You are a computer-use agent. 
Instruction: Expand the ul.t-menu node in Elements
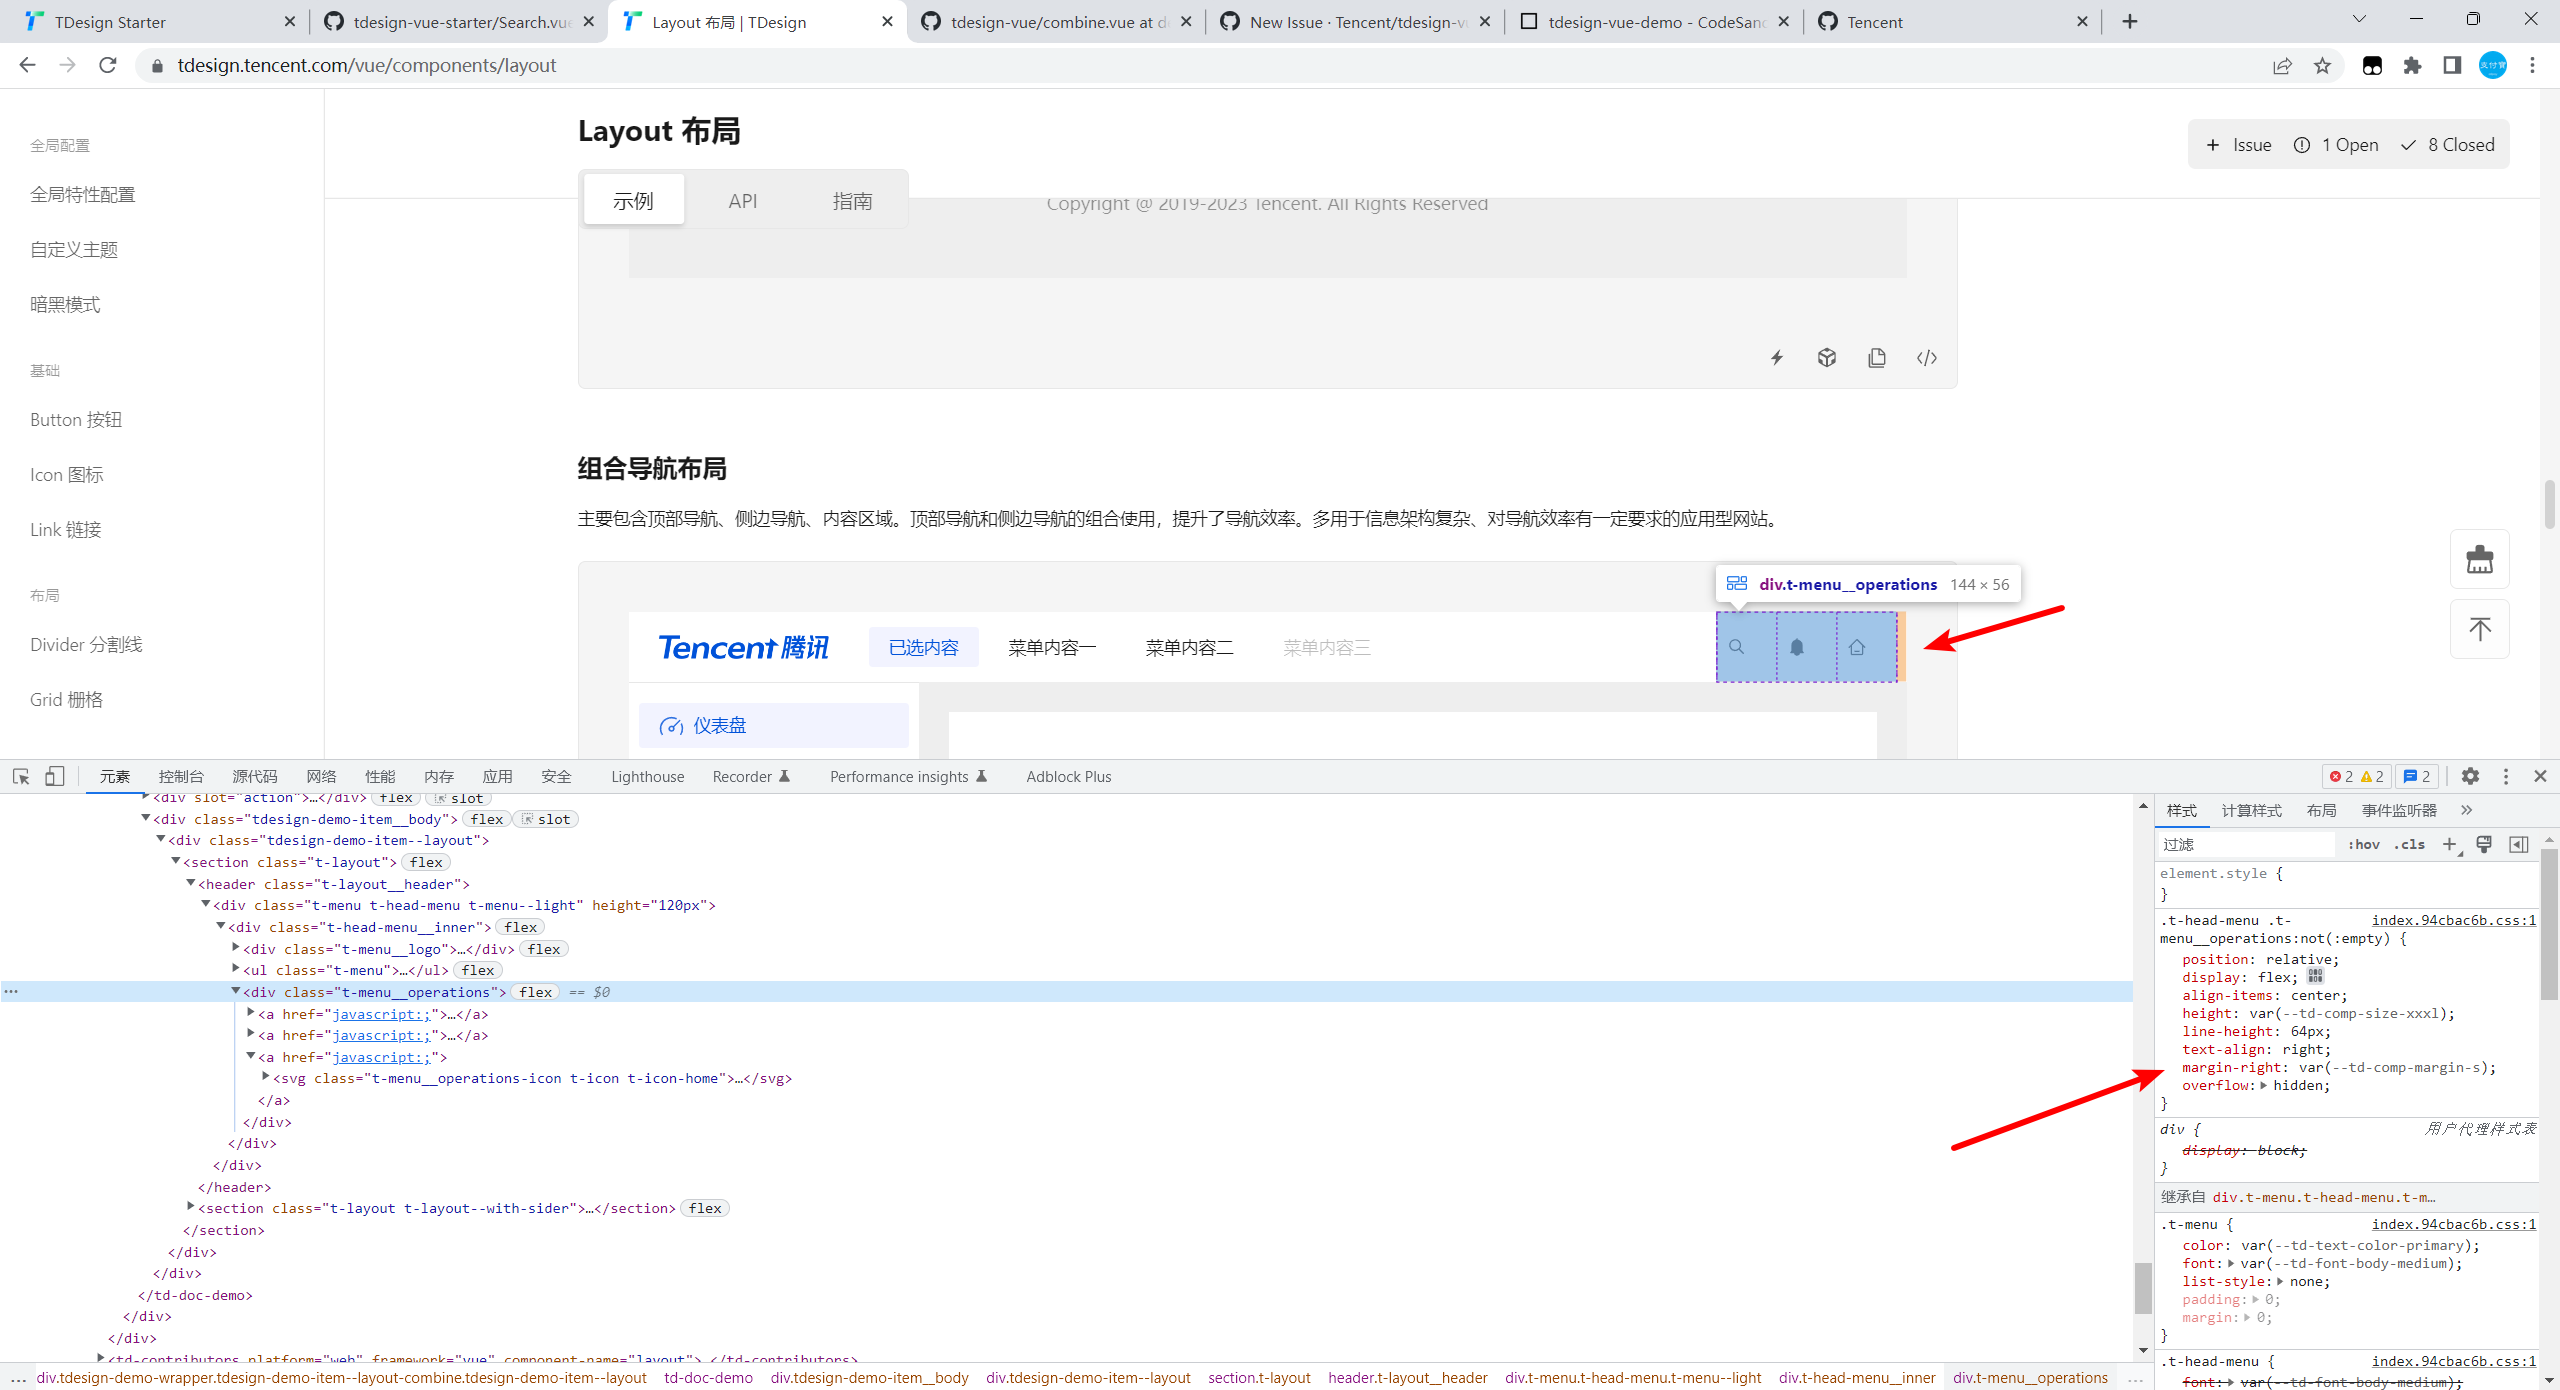(237, 969)
